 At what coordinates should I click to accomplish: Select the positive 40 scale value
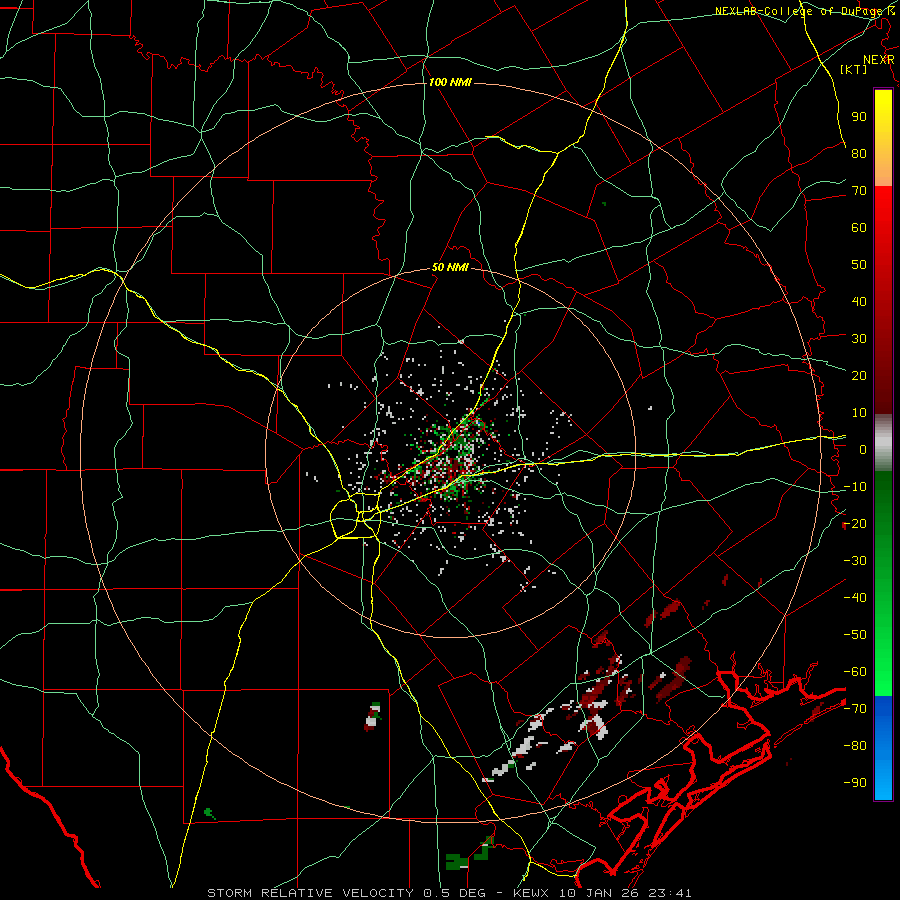859,301
